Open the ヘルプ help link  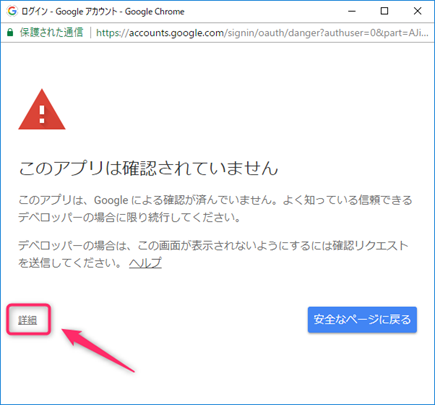click(x=145, y=263)
